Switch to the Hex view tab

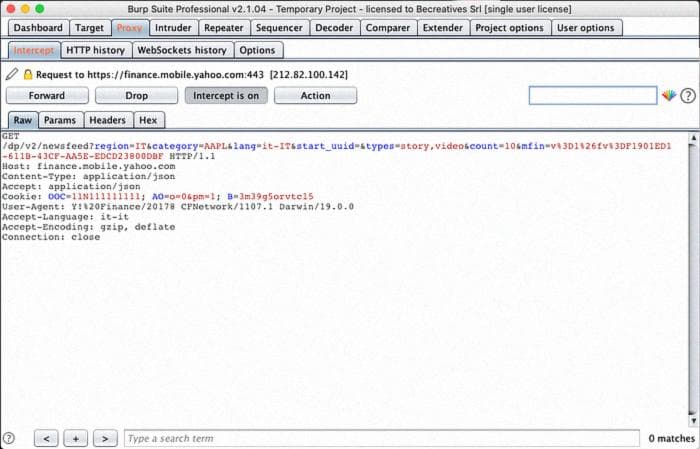[x=148, y=120]
